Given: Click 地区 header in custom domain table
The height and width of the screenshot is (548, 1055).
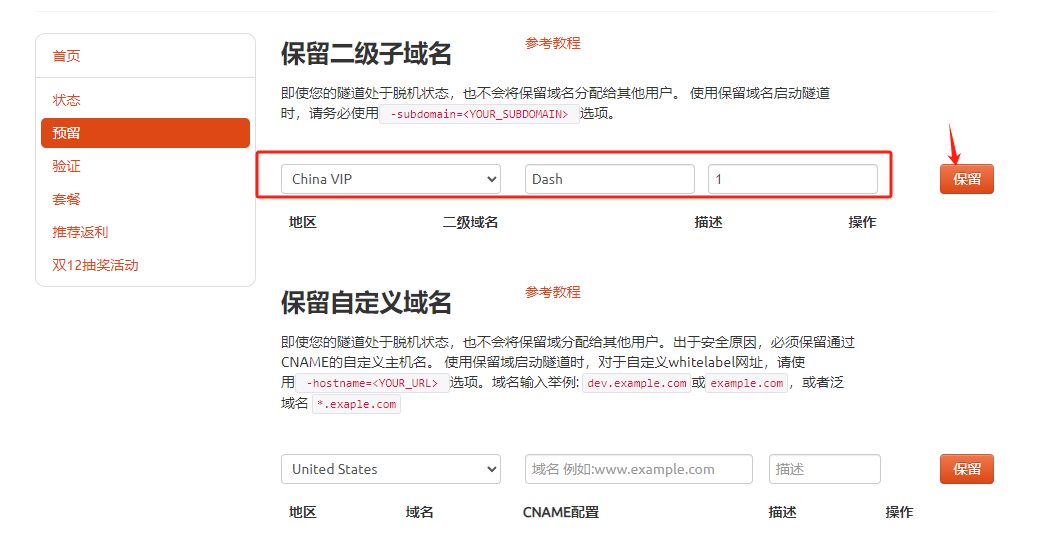Looking at the screenshot, I should (x=303, y=512).
